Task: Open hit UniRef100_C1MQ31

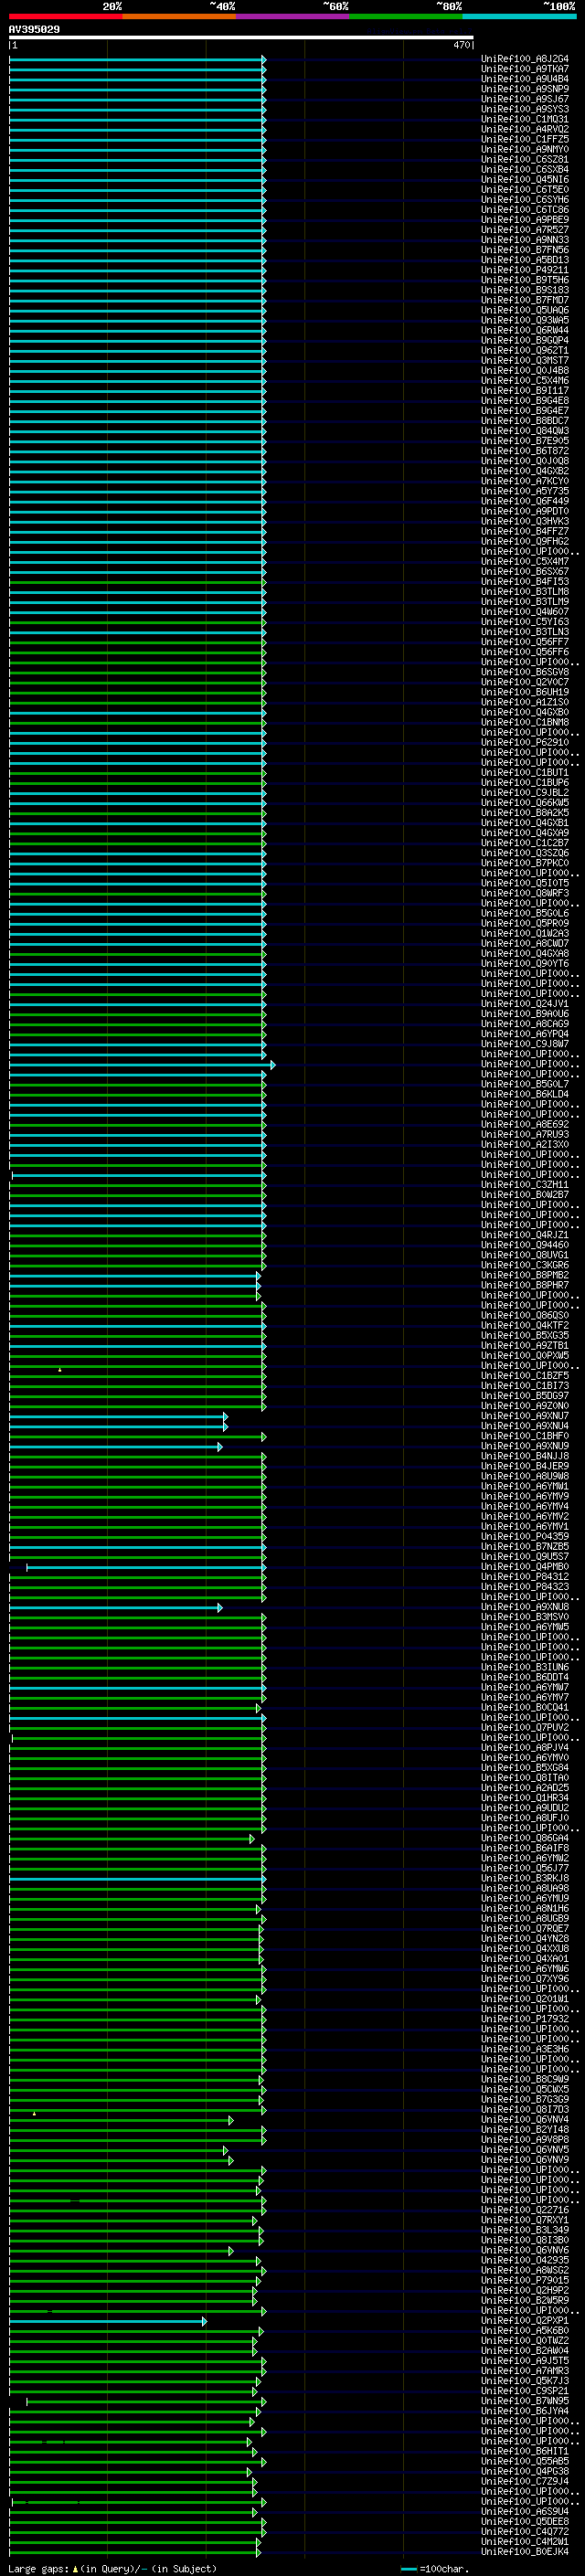Action: pyautogui.click(x=525, y=119)
